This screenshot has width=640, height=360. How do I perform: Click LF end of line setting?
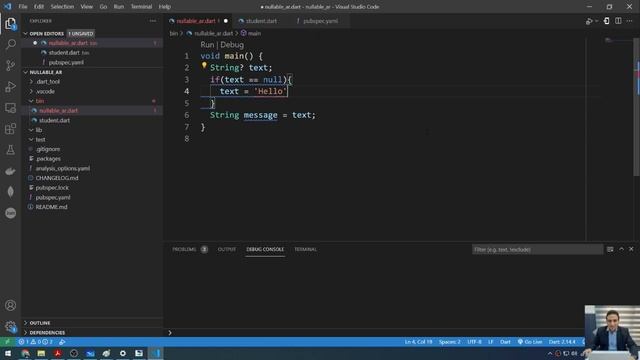click(491, 342)
